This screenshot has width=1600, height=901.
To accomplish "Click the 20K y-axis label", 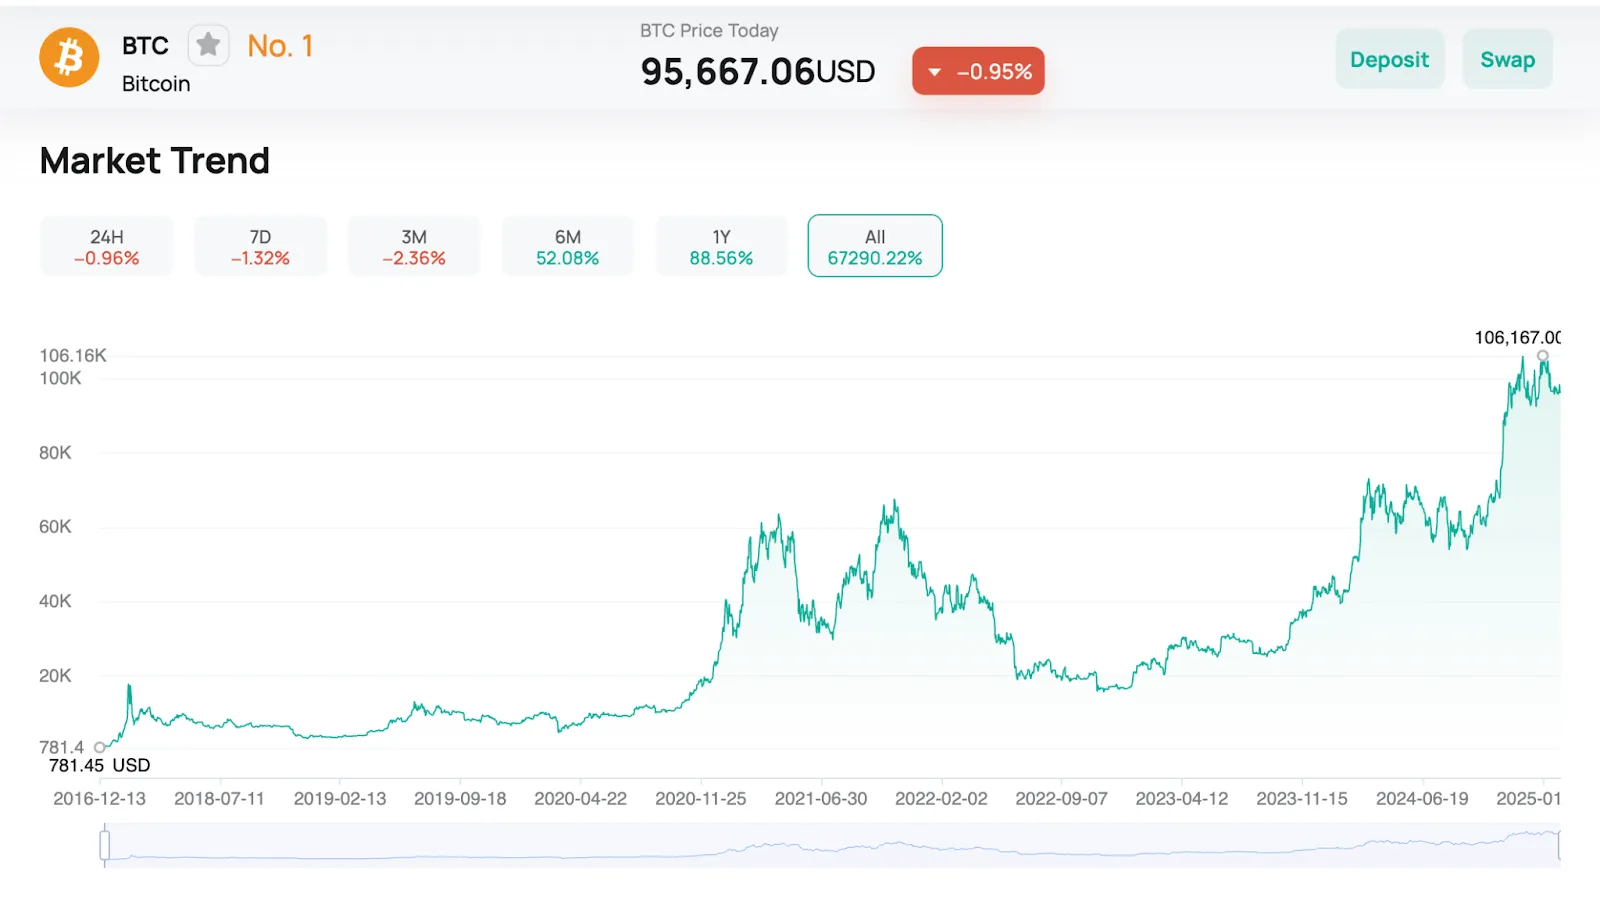I will point(55,676).
